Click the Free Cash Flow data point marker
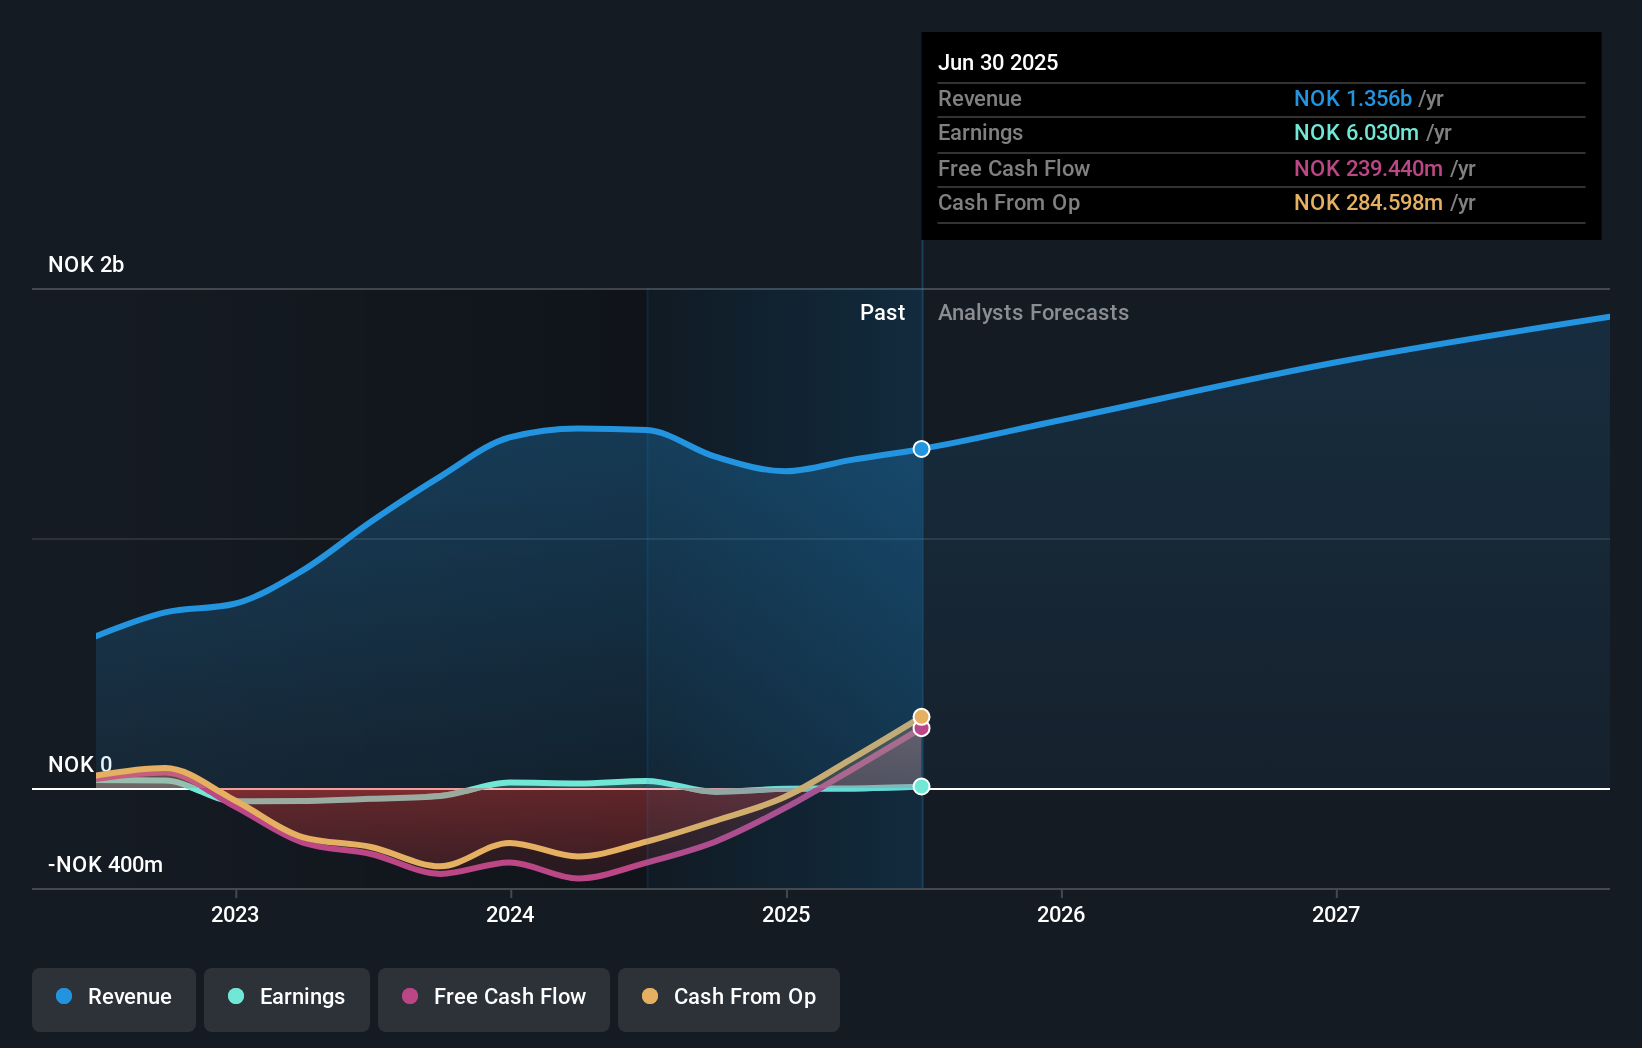 920,728
